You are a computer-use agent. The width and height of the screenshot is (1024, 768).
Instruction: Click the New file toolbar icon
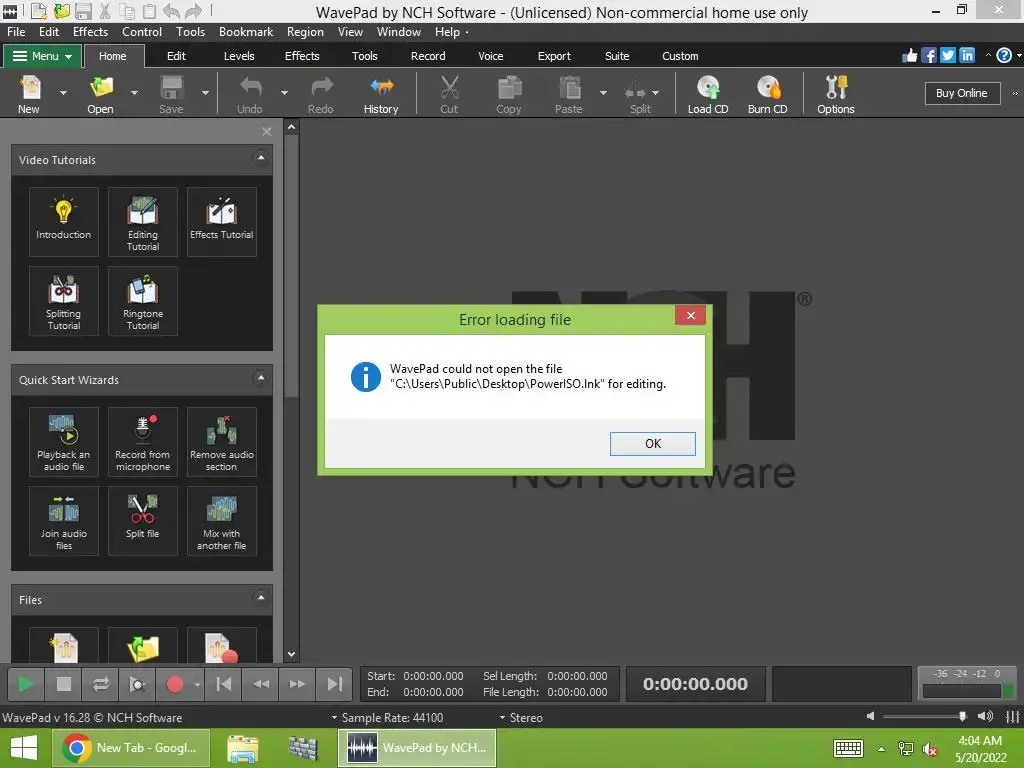point(29,94)
